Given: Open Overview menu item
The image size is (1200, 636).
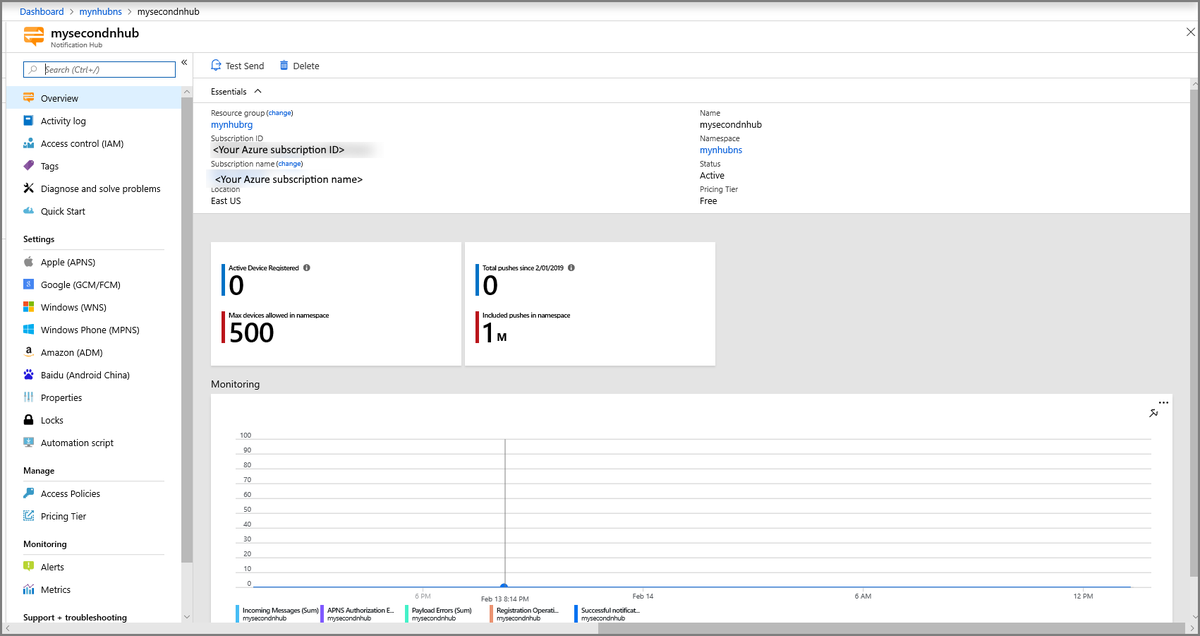Looking at the screenshot, I should 93,98.
